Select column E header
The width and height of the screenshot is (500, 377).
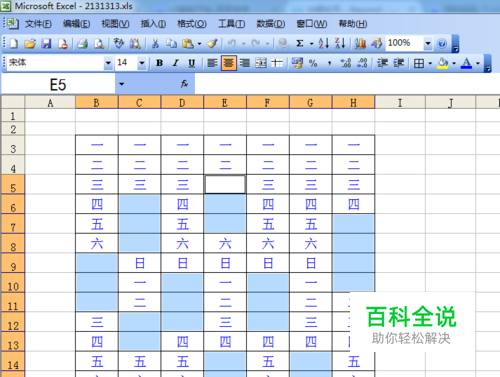click(225, 103)
